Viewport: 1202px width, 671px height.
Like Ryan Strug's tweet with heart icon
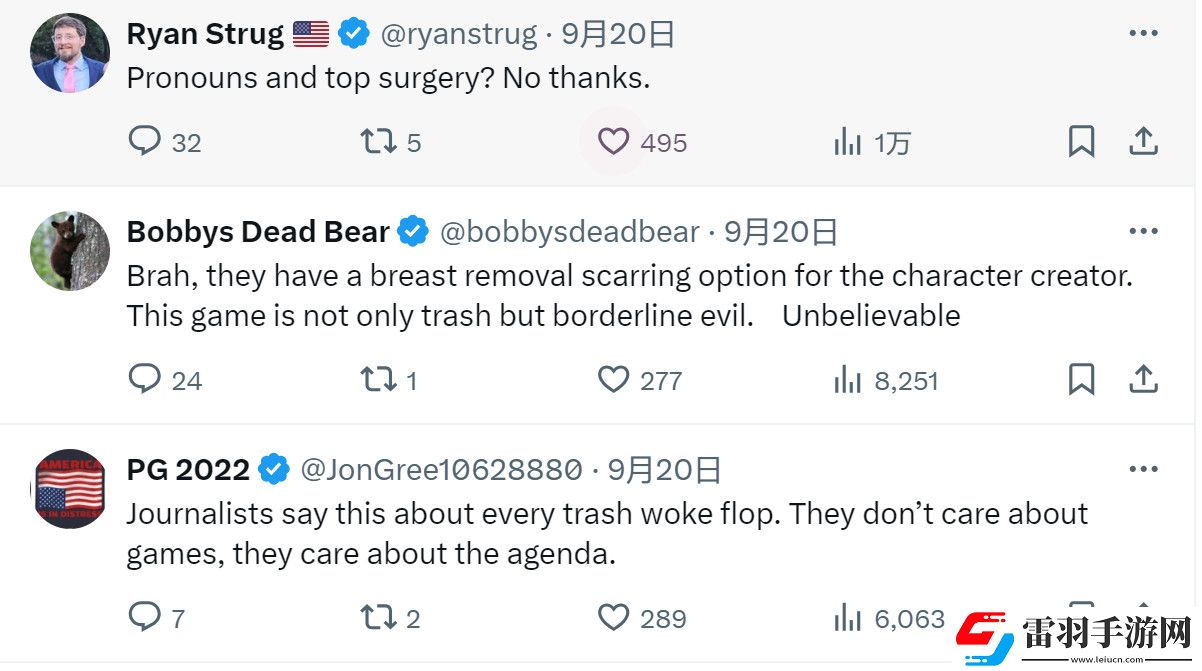point(613,142)
